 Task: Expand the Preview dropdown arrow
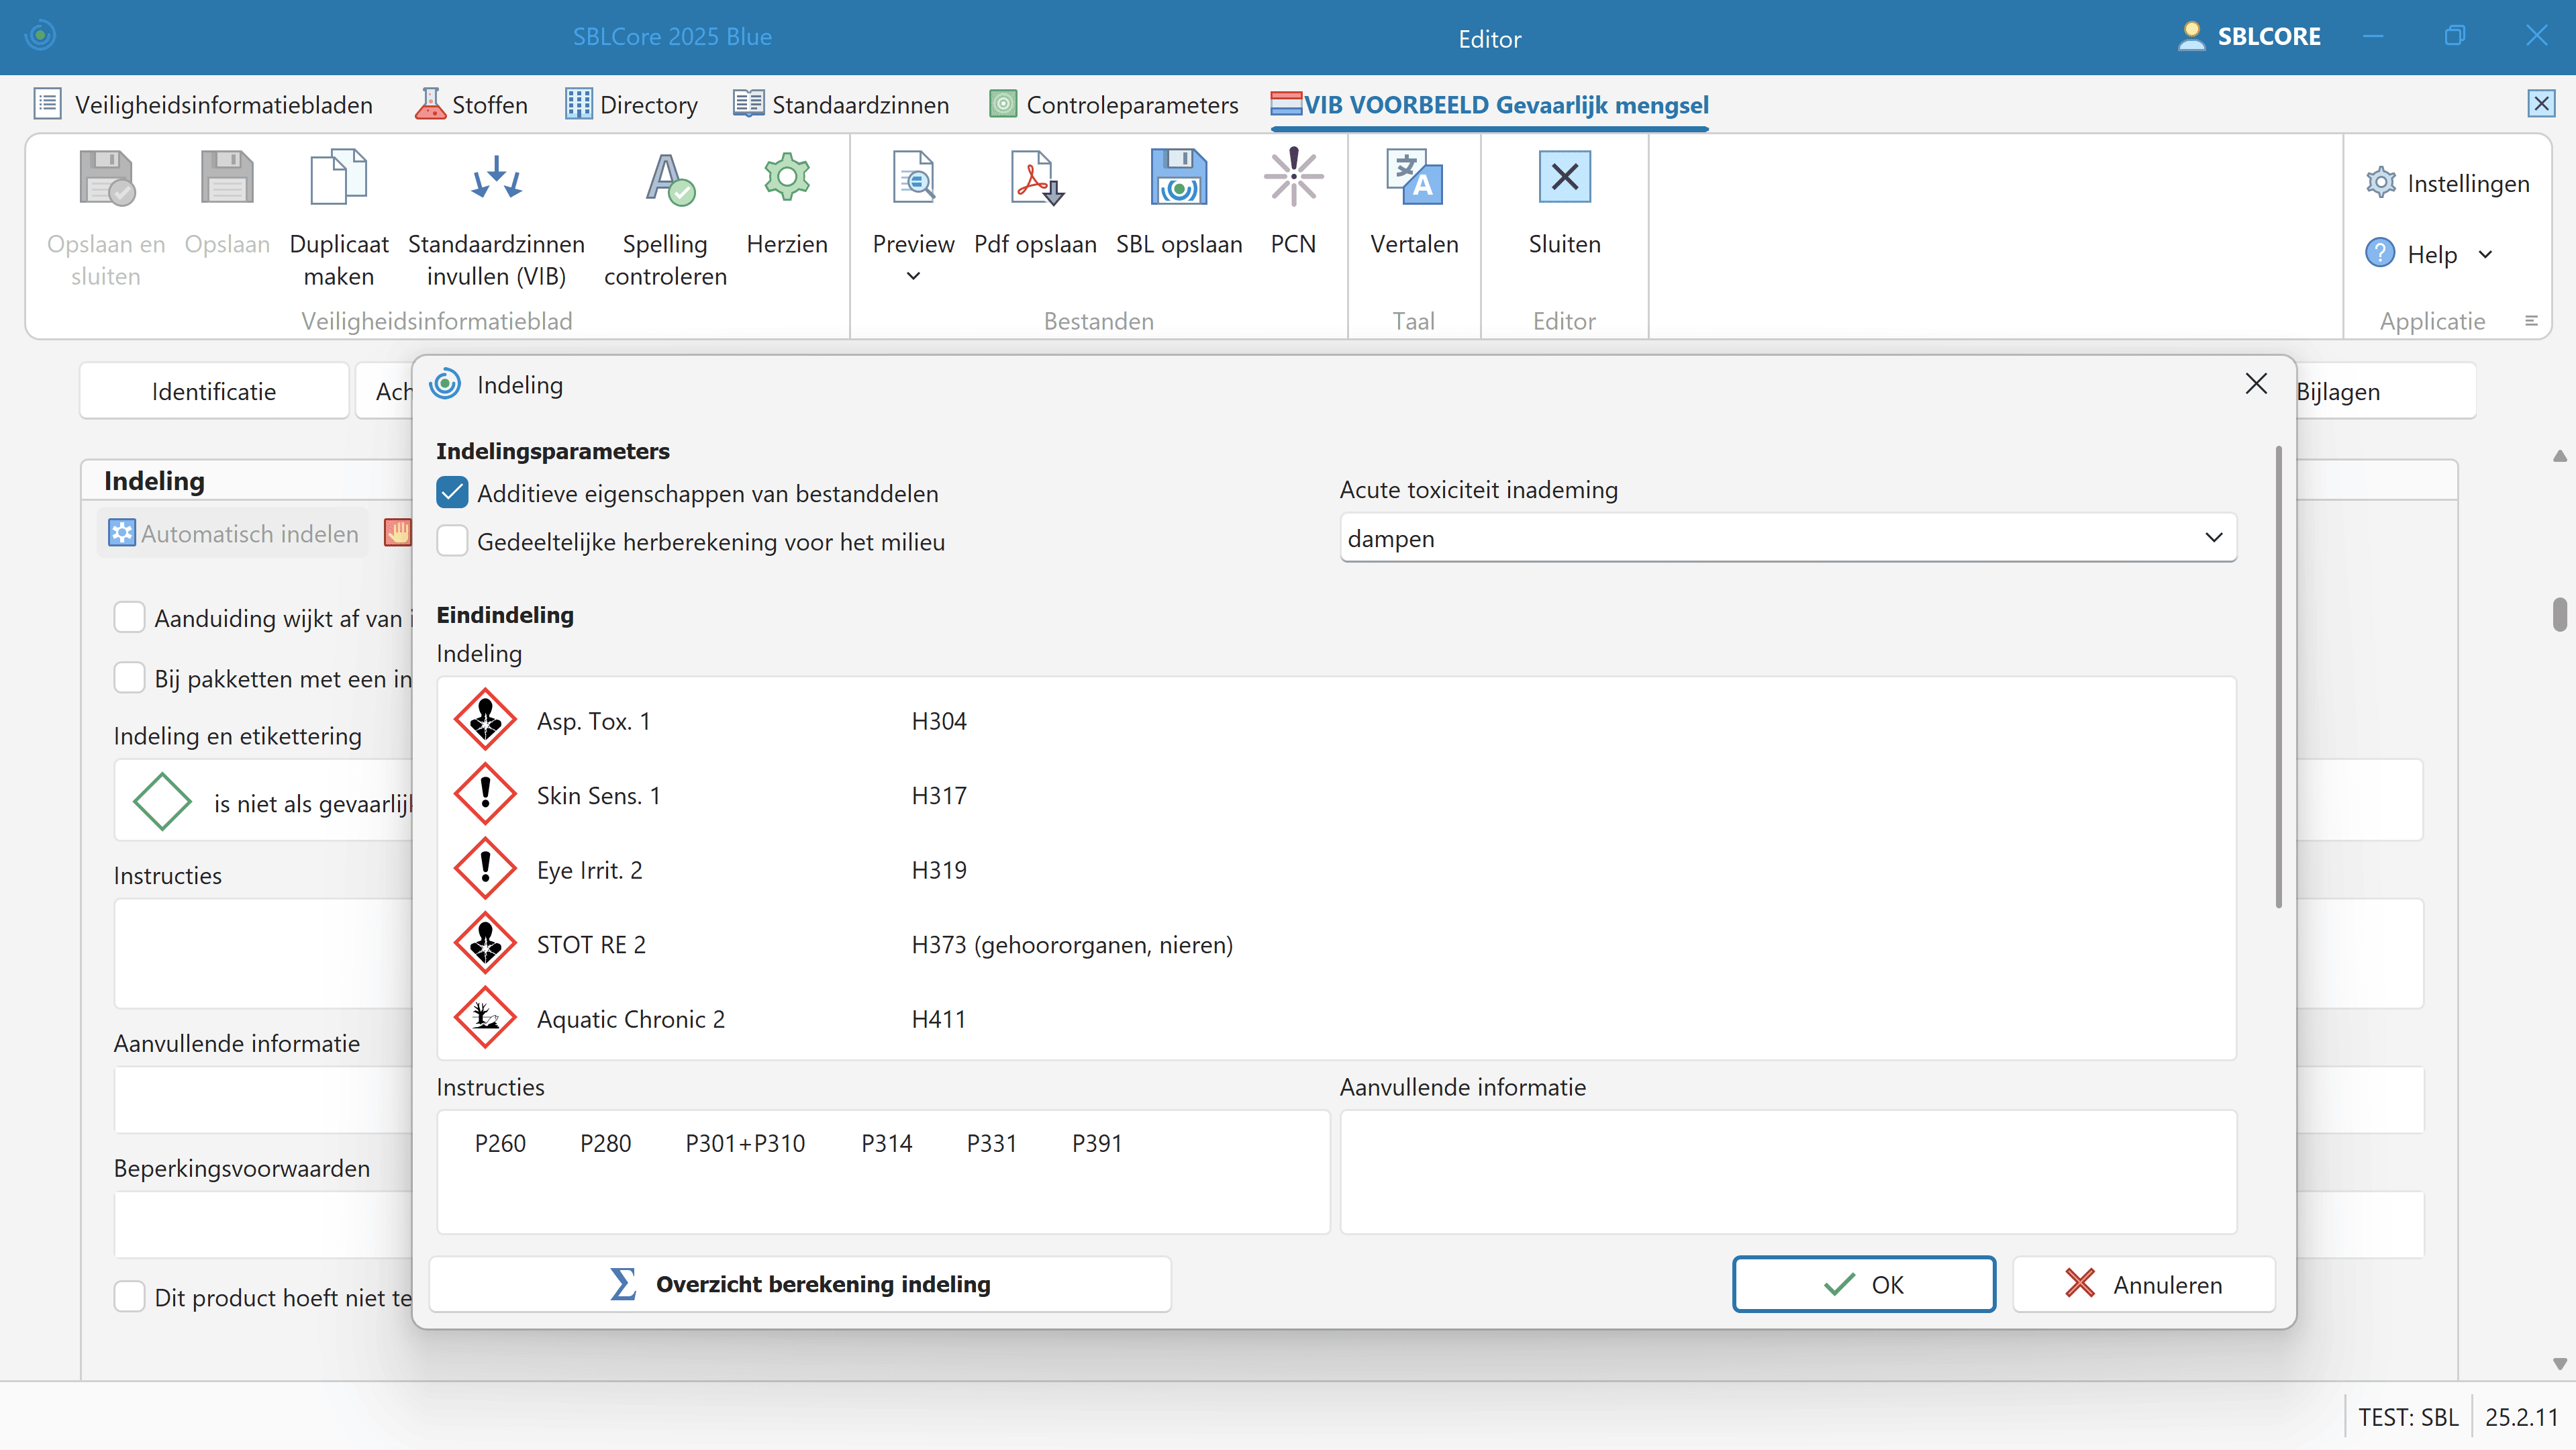(913, 276)
